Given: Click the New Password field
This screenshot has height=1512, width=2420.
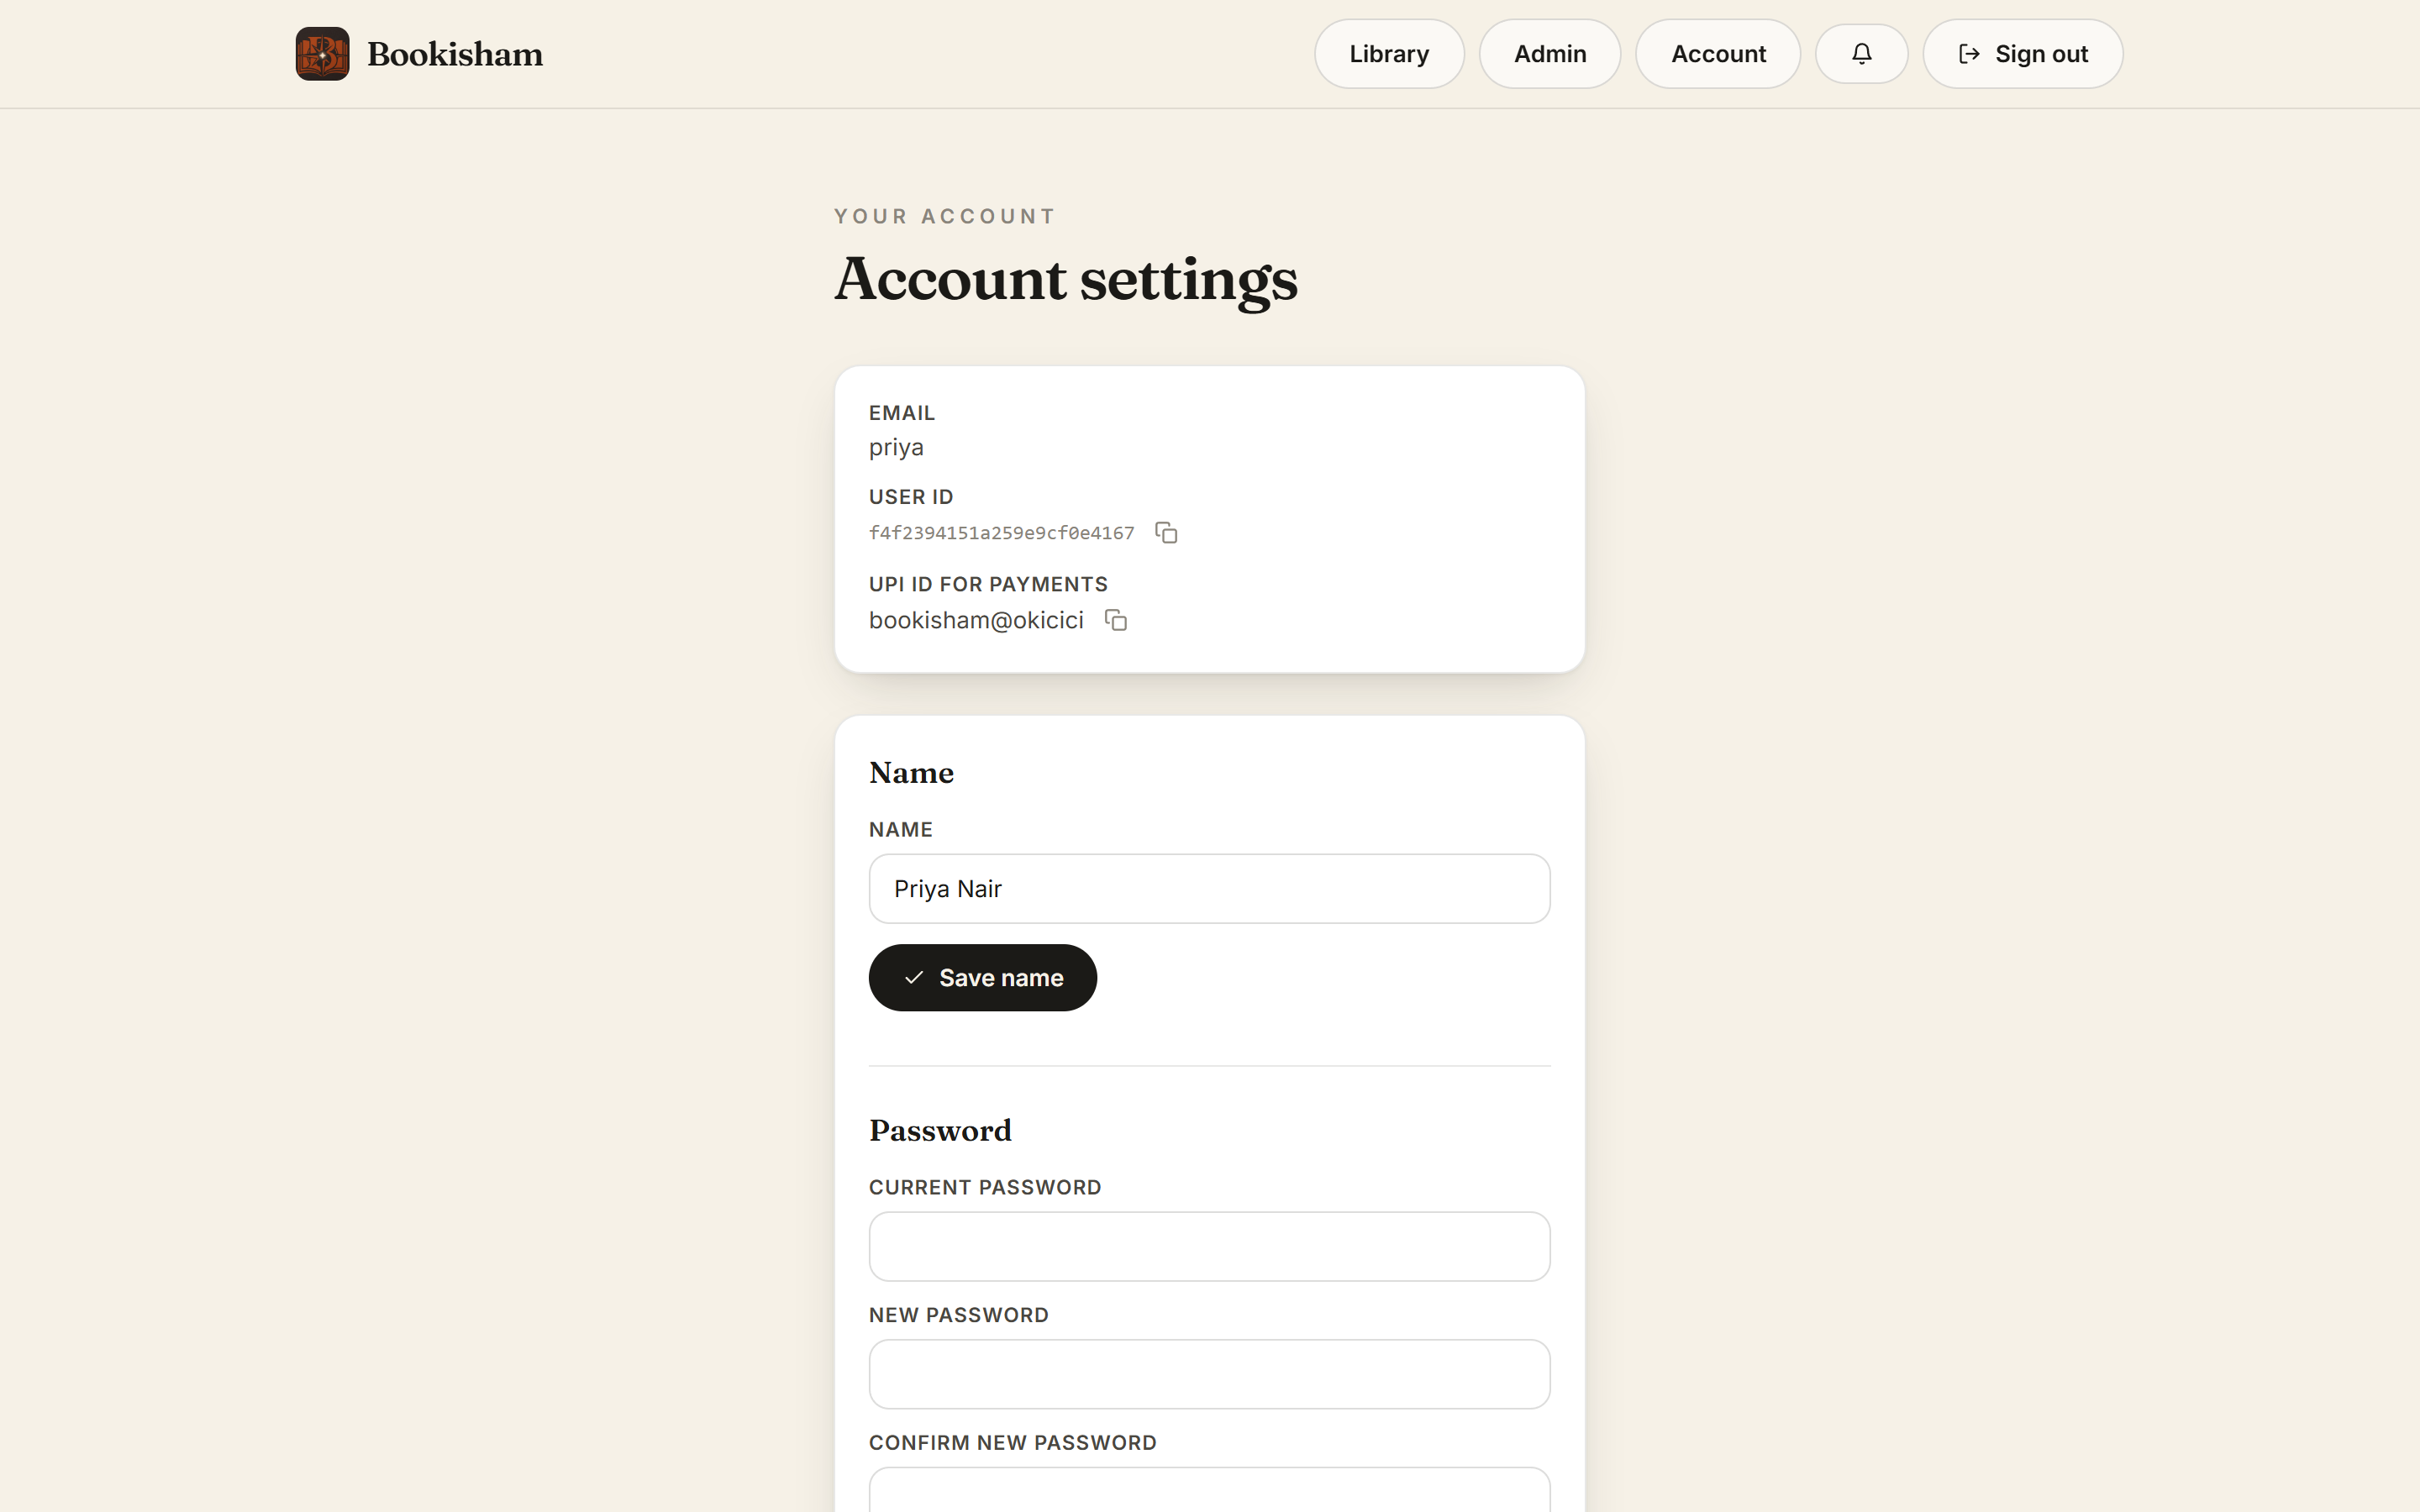Looking at the screenshot, I should (1209, 1375).
